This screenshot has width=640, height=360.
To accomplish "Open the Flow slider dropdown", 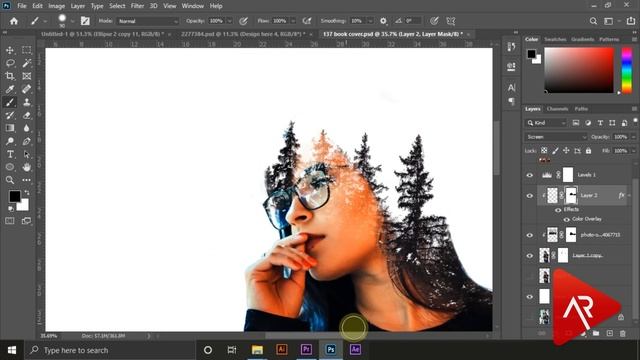I will [293, 21].
